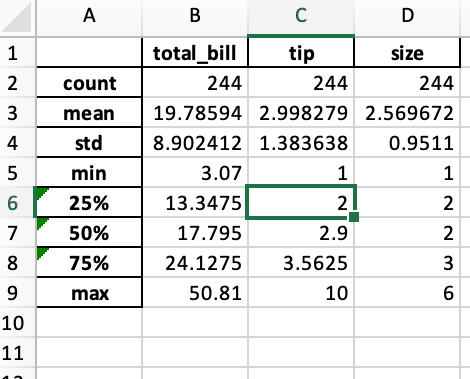
Task: Select the std label cell
Action: pos(89,143)
